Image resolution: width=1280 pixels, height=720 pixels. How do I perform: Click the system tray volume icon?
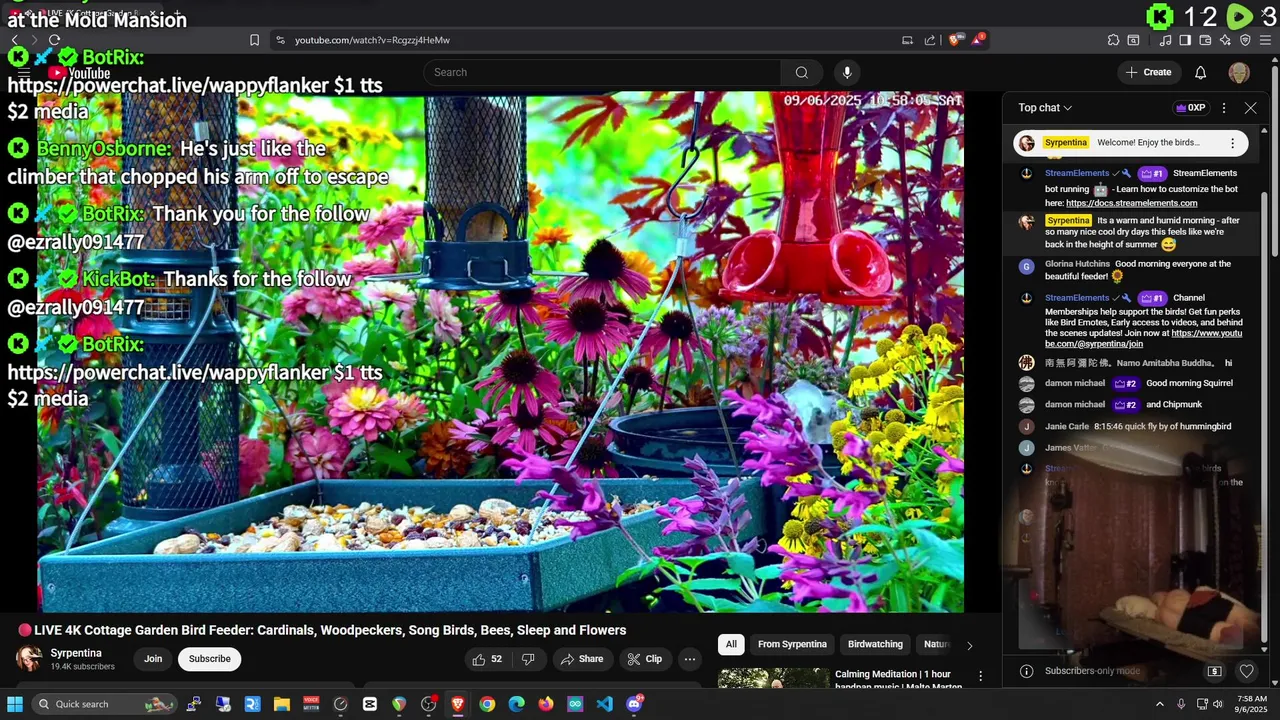[x=1218, y=704]
